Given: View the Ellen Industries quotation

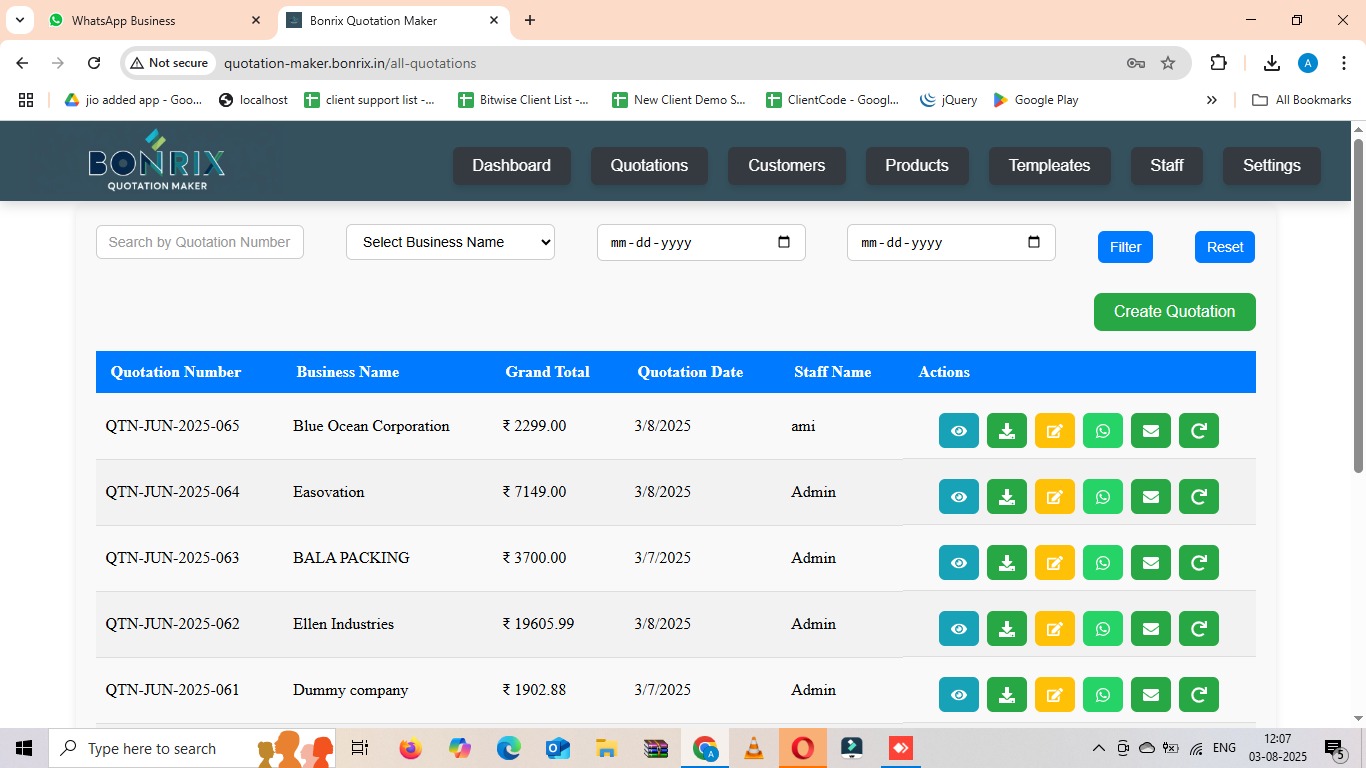Looking at the screenshot, I should [x=959, y=629].
